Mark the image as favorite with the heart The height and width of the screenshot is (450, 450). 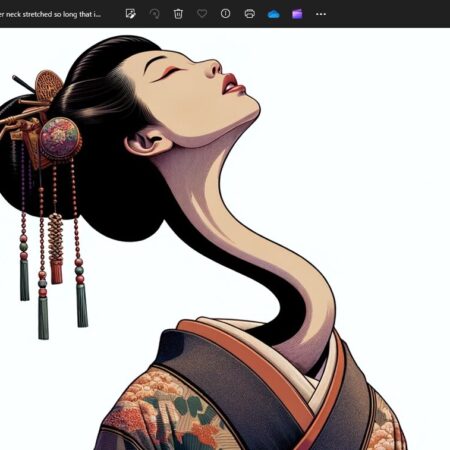tap(202, 14)
